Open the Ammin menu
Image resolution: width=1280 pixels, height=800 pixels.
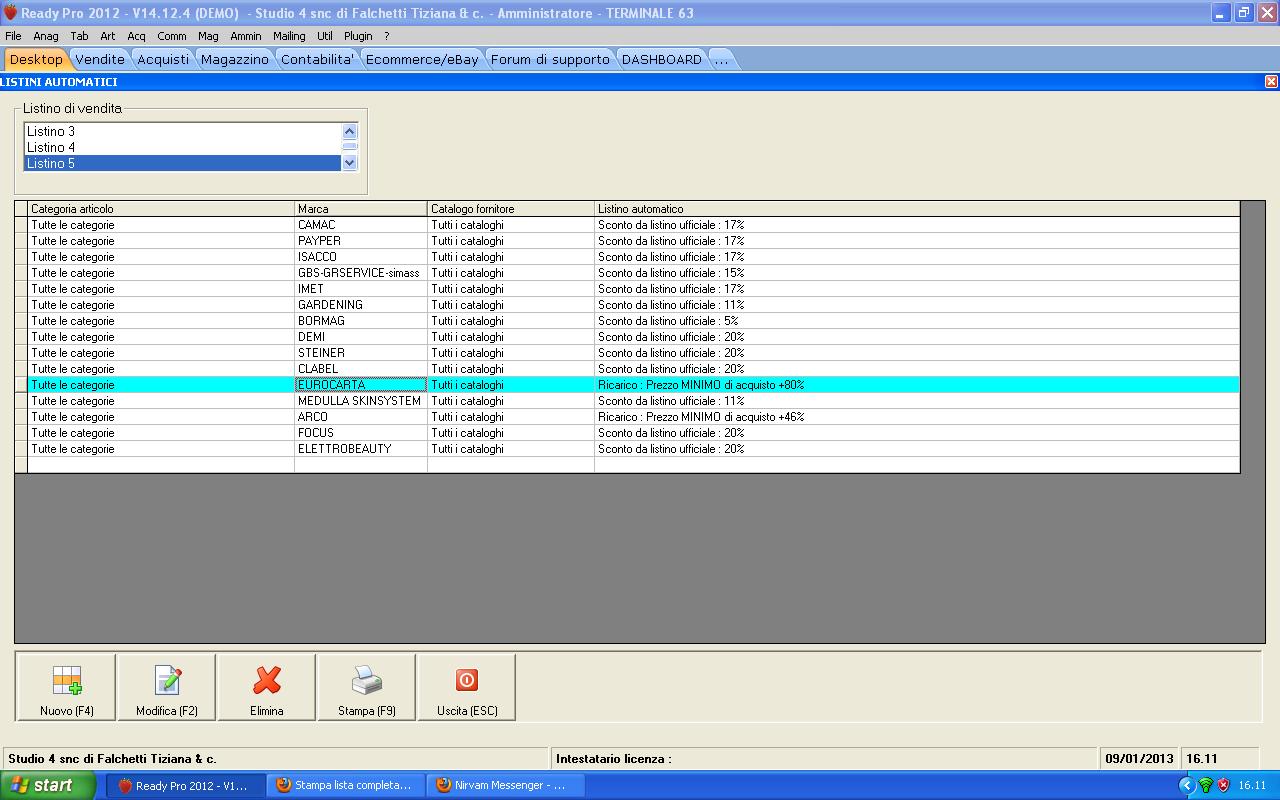[246, 36]
